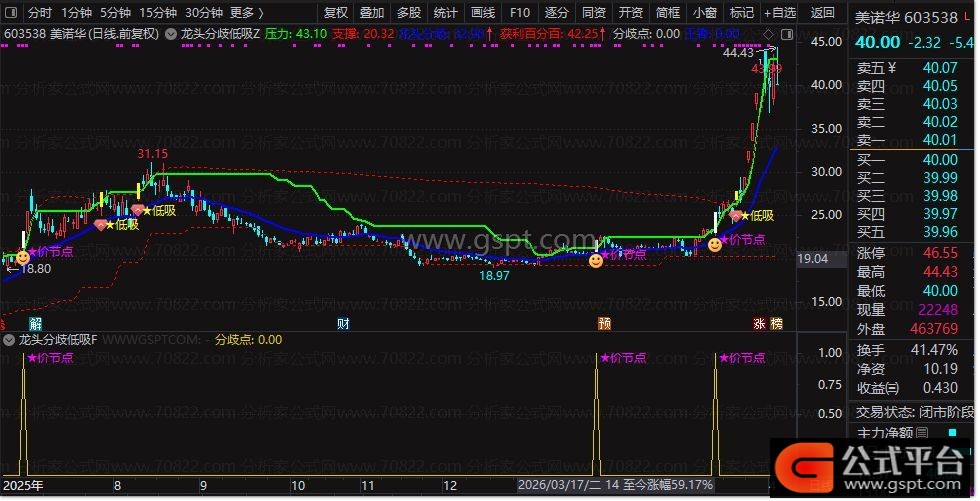
Task: Toggle 叠加 overlay mode
Action: tap(372, 13)
